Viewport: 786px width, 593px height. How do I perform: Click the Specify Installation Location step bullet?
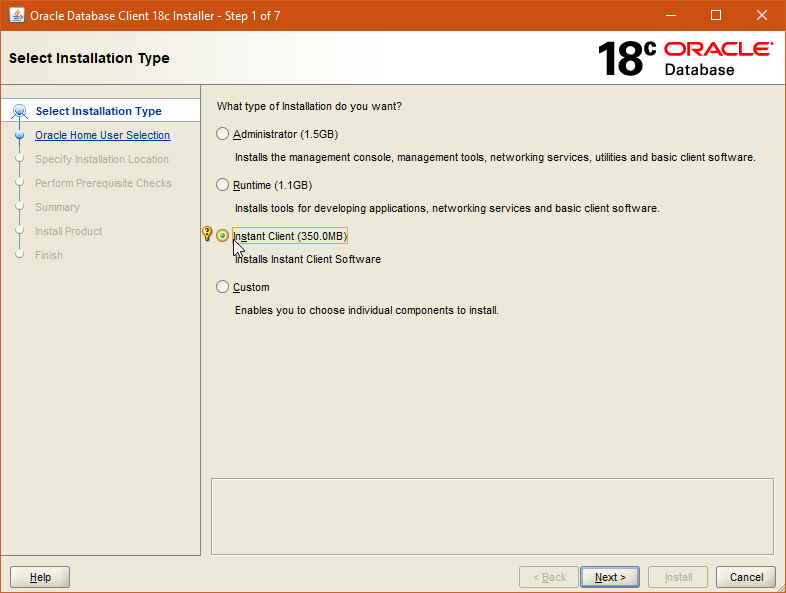(20, 159)
